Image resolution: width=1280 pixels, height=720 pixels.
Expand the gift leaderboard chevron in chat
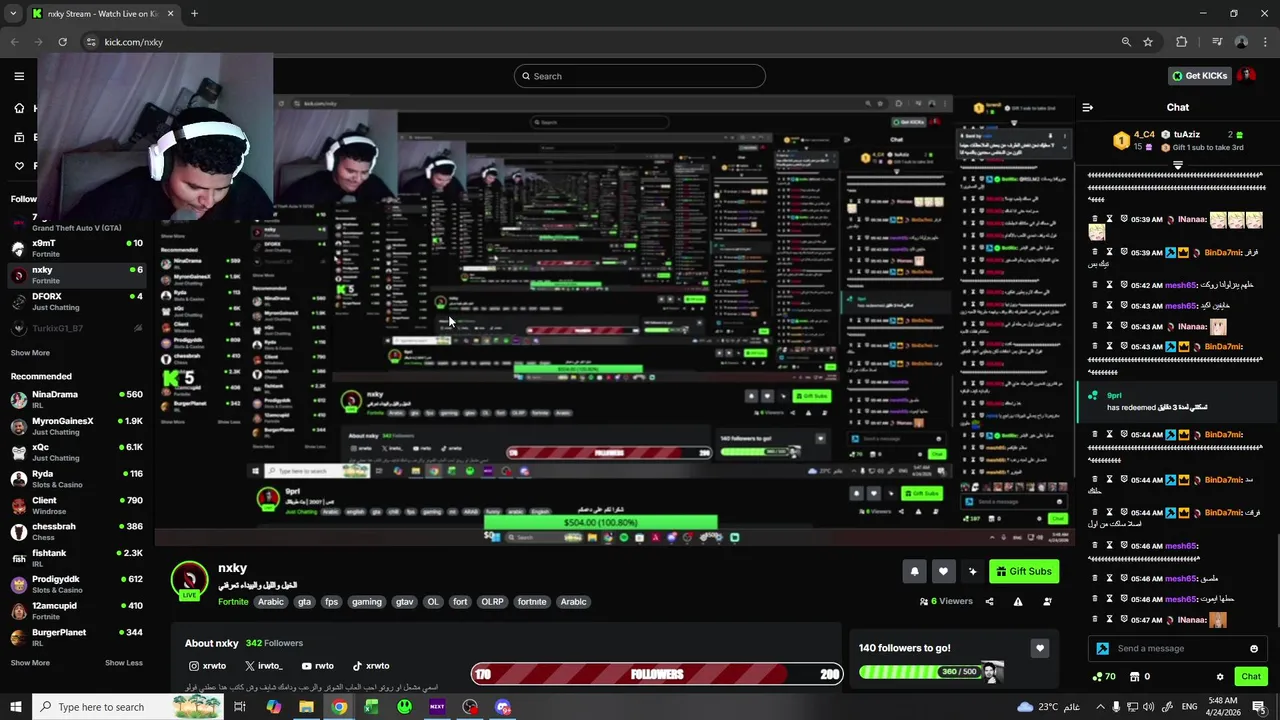pyautogui.click(x=1178, y=164)
